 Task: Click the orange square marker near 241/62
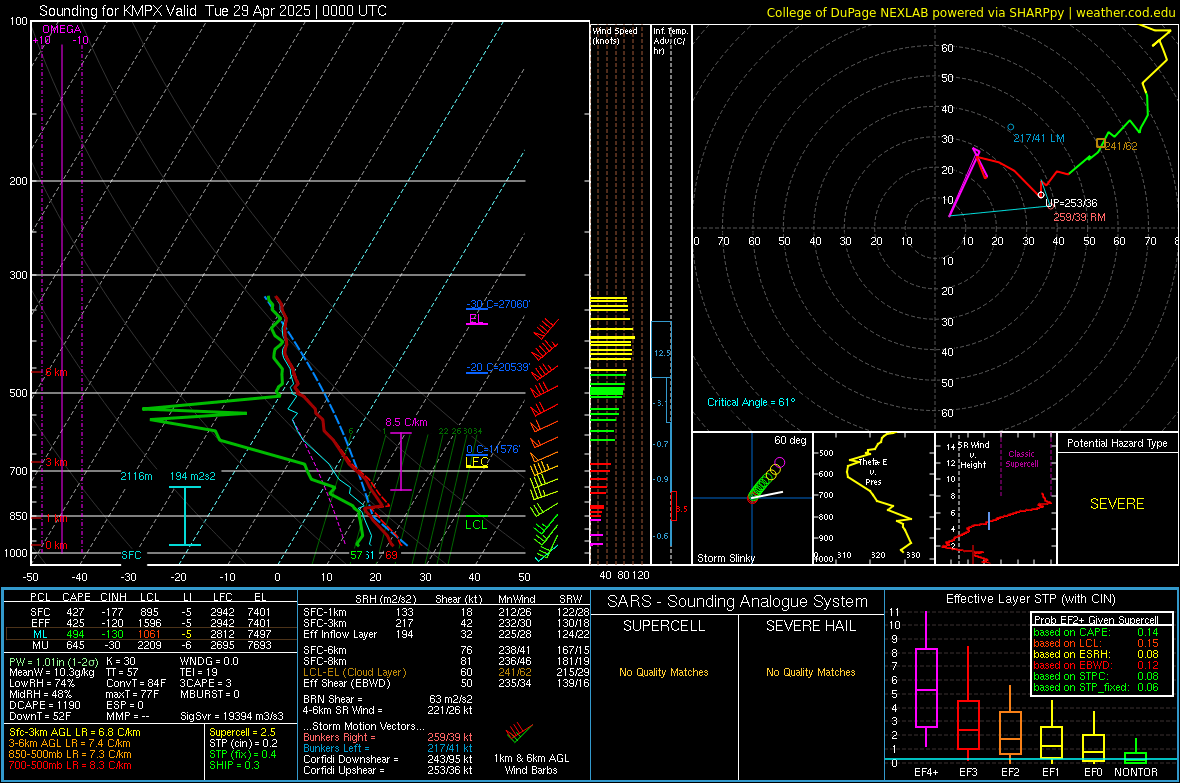point(1100,143)
